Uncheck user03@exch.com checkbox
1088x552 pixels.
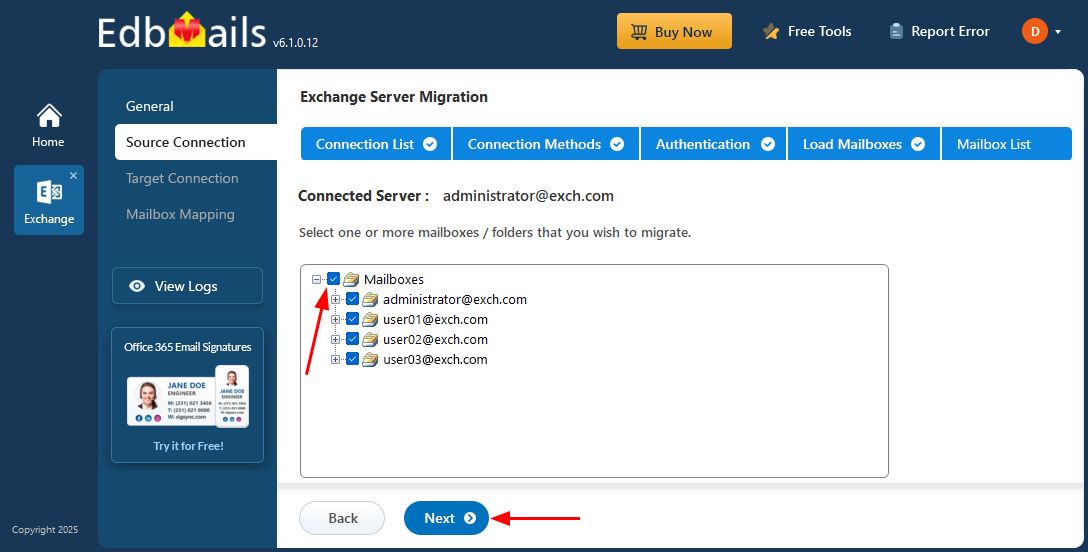tap(352, 359)
